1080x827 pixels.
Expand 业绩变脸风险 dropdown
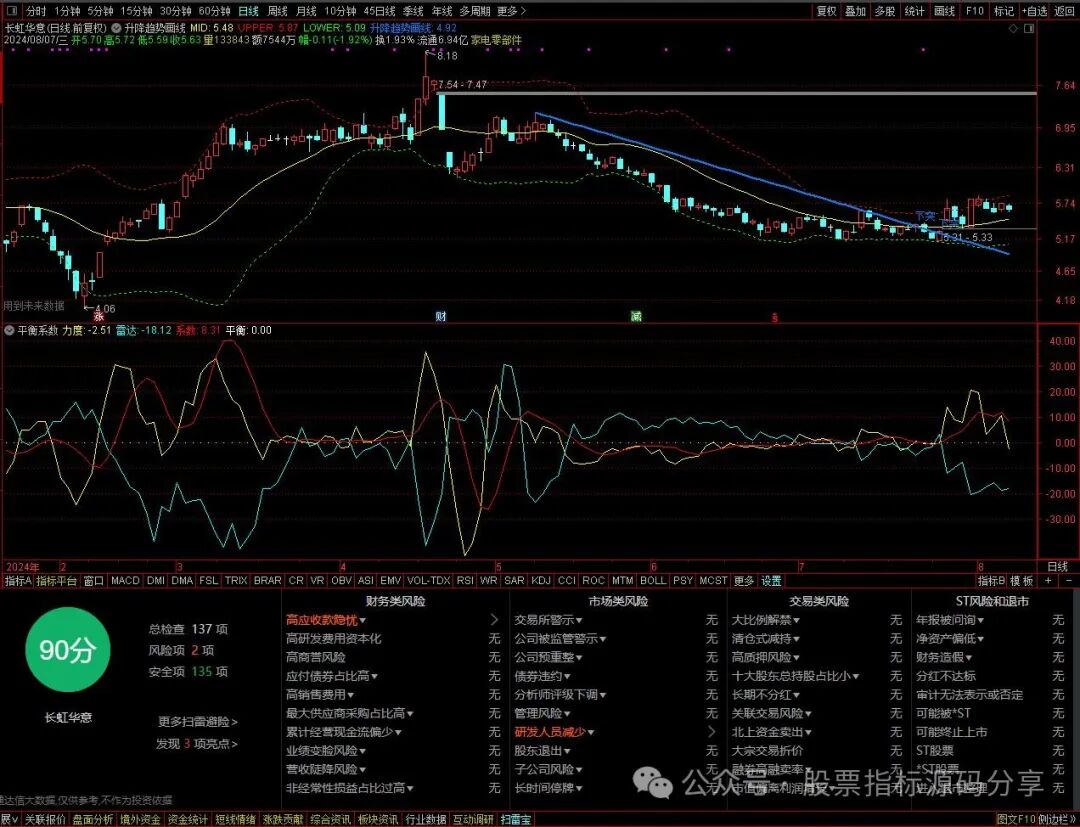click(x=326, y=751)
